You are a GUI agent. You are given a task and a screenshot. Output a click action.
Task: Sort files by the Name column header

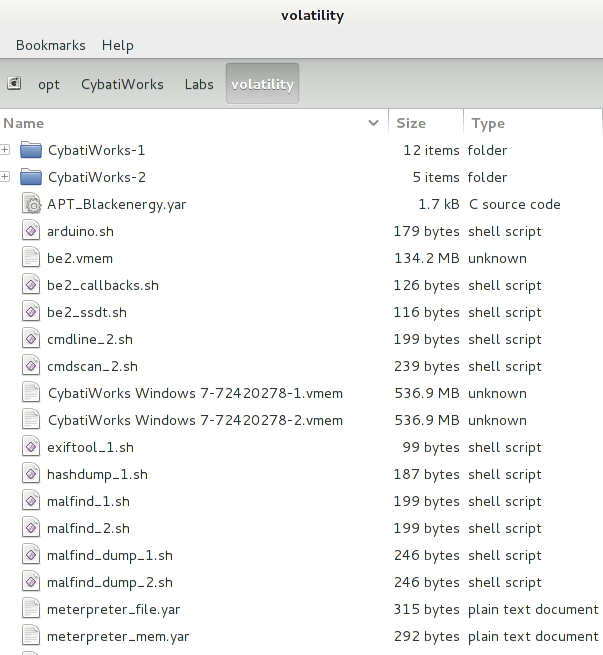194,123
